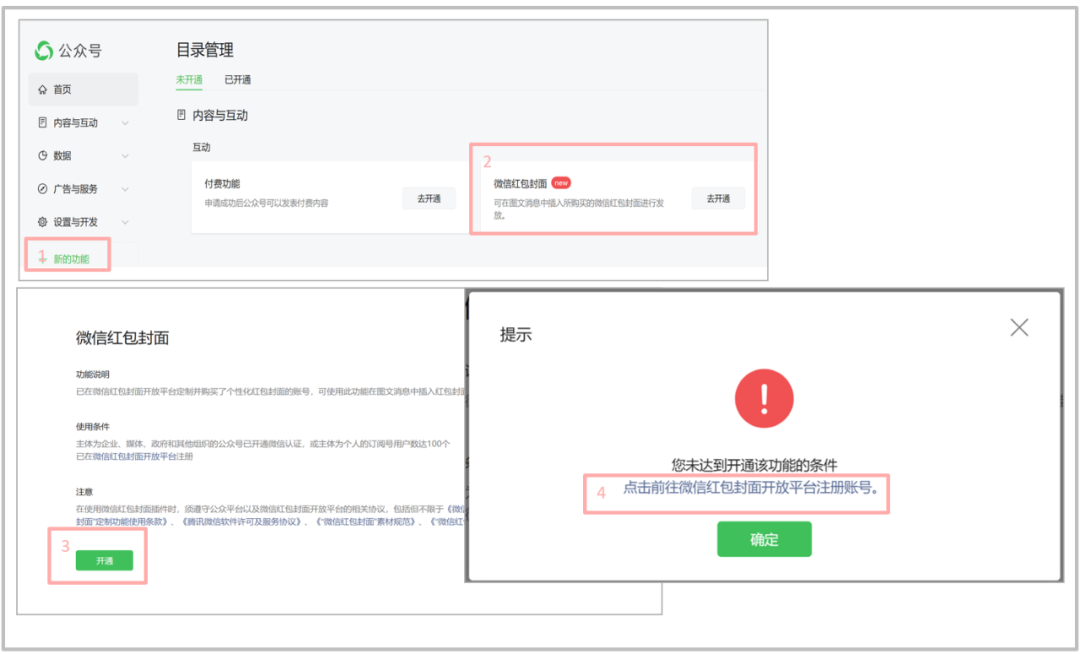Open 《"微信红包封面"素材规范》 link
The height and width of the screenshot is (654, 1080).
click(x=366, y=522)
